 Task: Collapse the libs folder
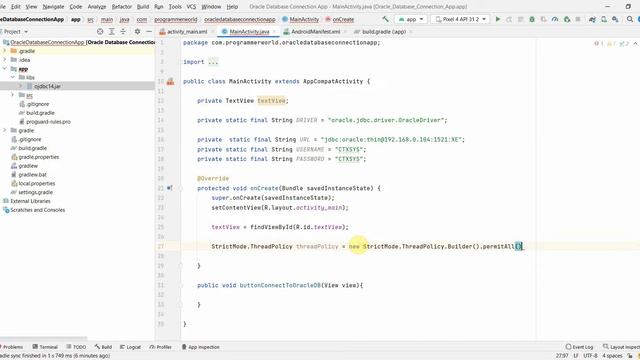[x=13, y=77]
